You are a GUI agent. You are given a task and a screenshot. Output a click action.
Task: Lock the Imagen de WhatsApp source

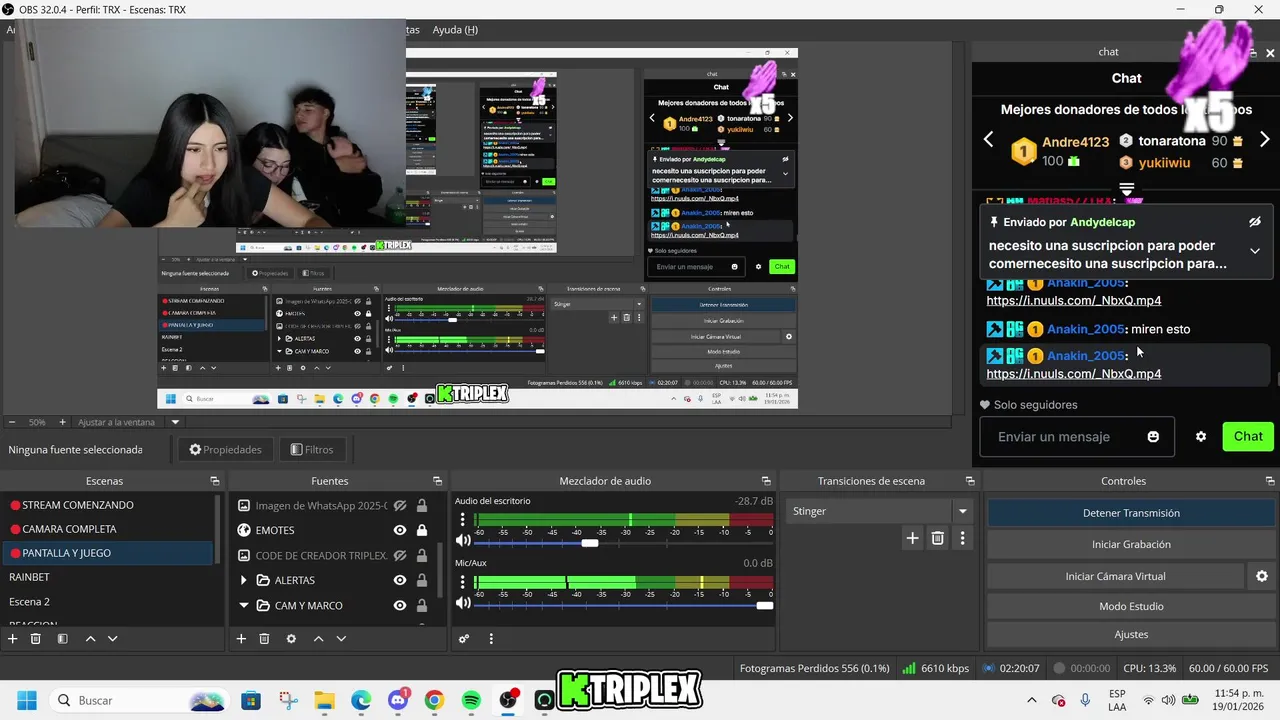point(422,506)
